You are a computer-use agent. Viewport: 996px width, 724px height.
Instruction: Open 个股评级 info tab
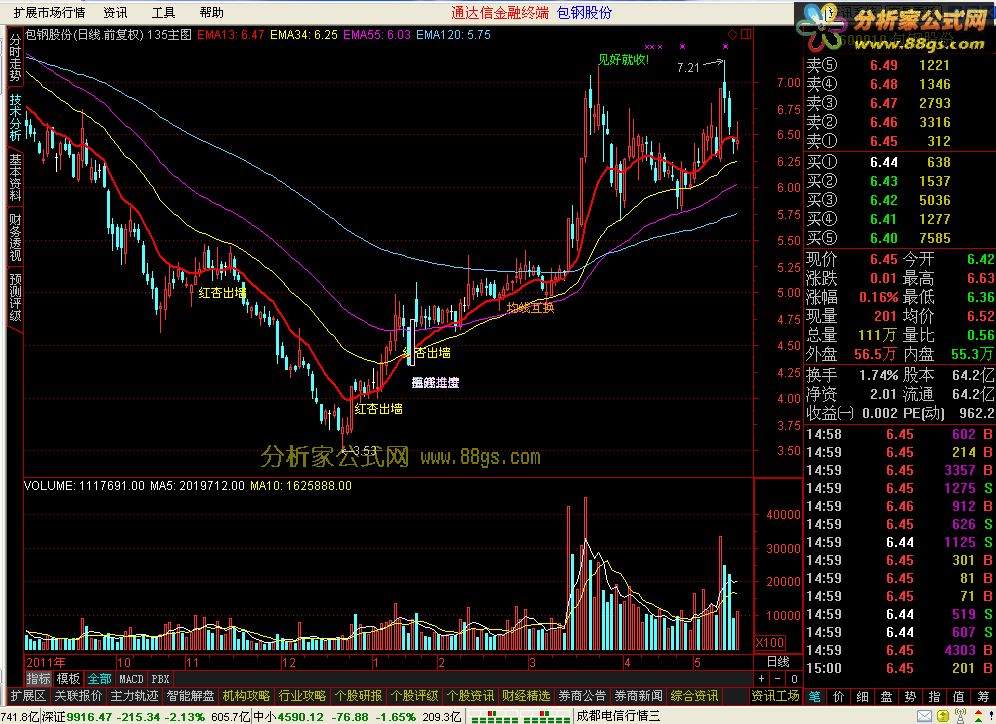(414, 696)
